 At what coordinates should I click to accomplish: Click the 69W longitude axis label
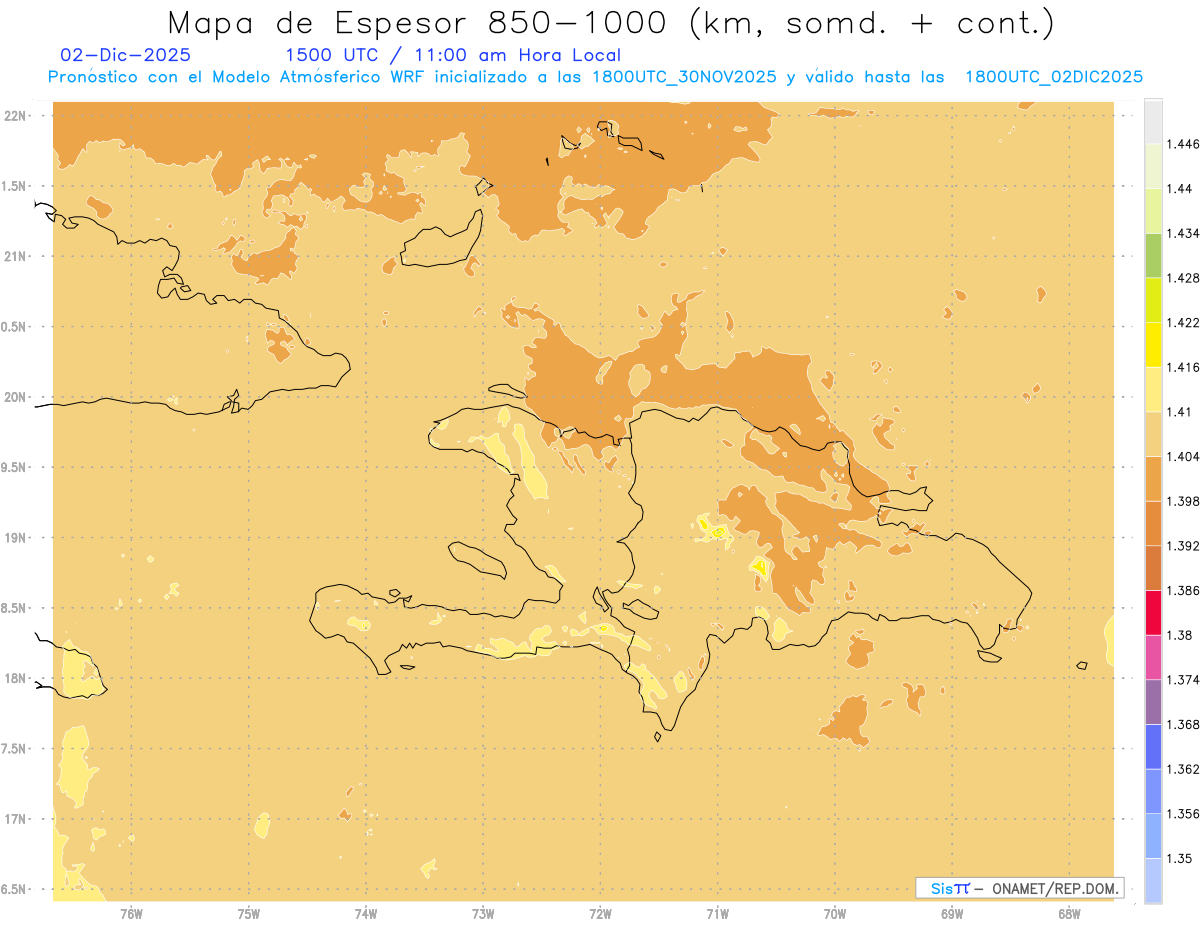pos(952,914)
